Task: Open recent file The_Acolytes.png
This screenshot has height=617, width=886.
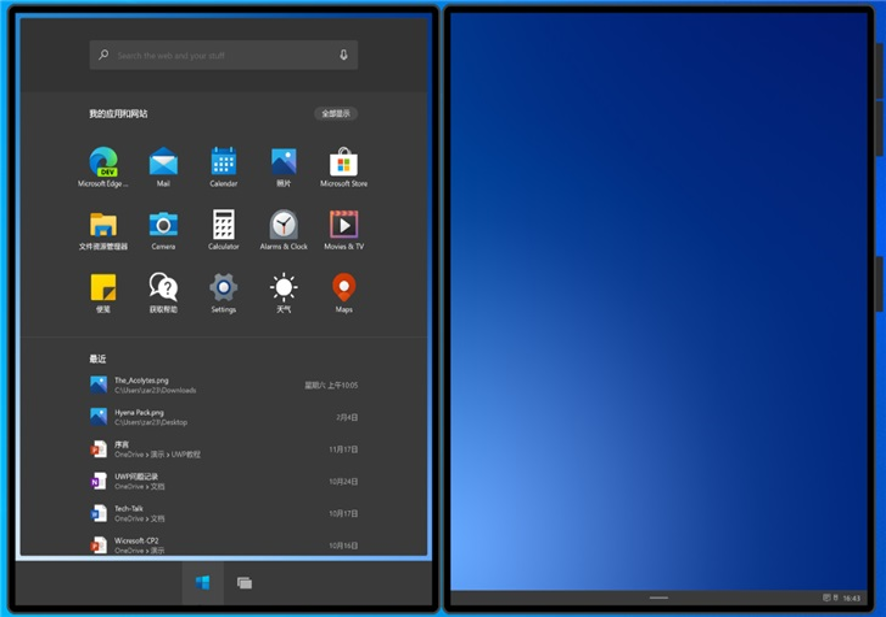Action: (141, 385)
